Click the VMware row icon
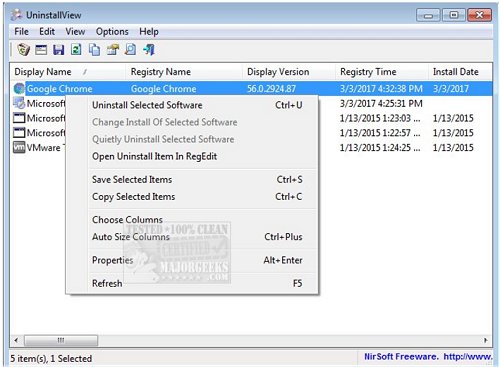The image size is (500, 367). (x=19, y=147)
